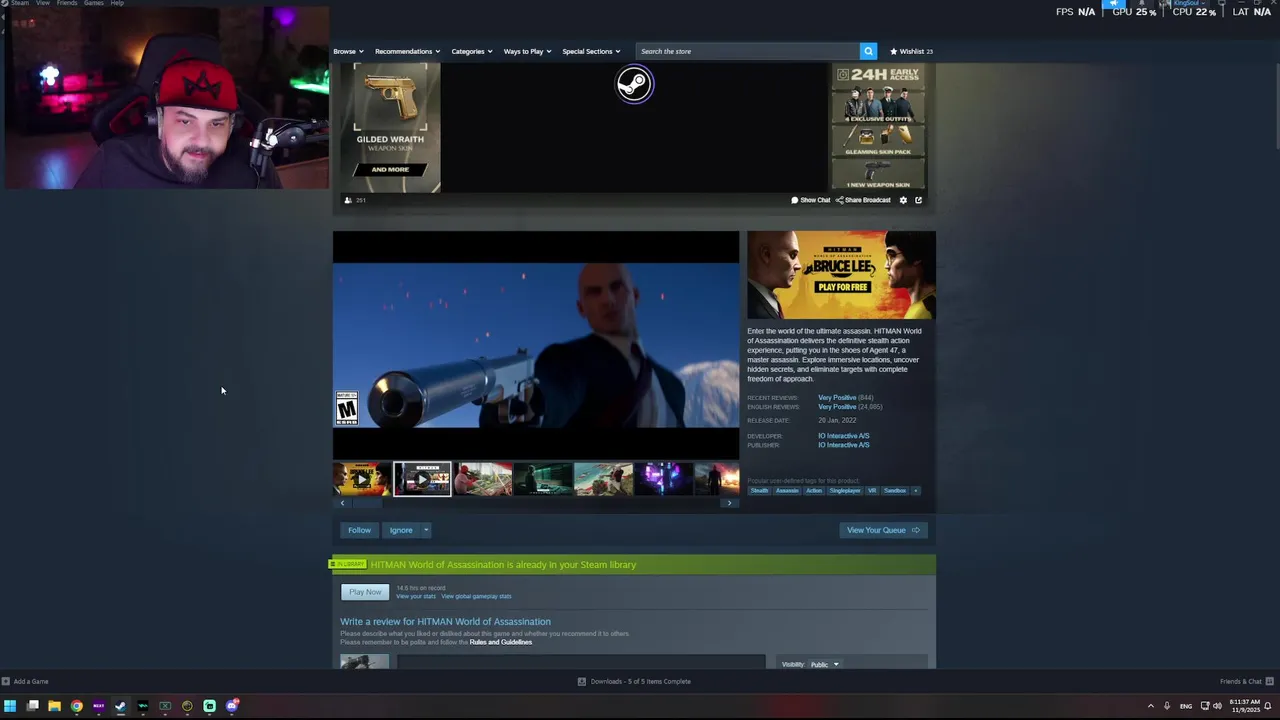The height and width of the screenshot is (720, 1280).
Task: Open View your stats link
Action: tap(416, 596)
